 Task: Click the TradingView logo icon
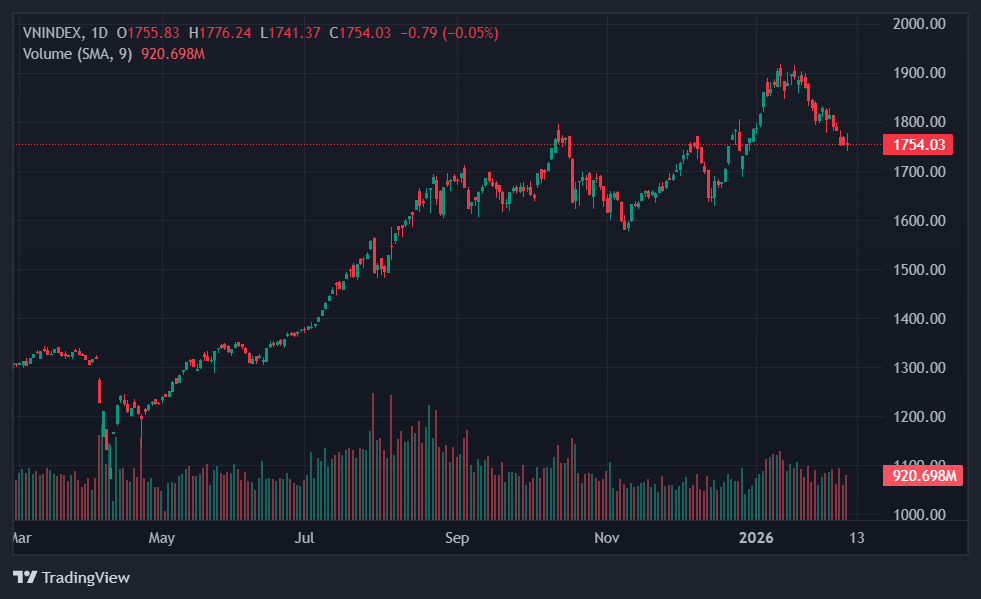[25, 578]
